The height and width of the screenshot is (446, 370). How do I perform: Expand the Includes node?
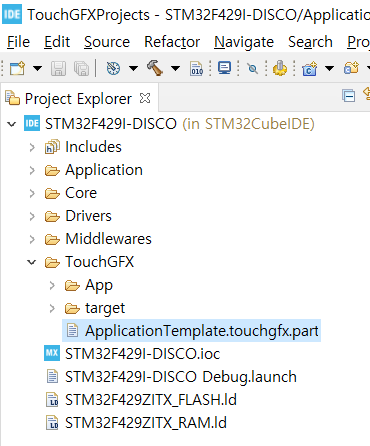point(32,147)
